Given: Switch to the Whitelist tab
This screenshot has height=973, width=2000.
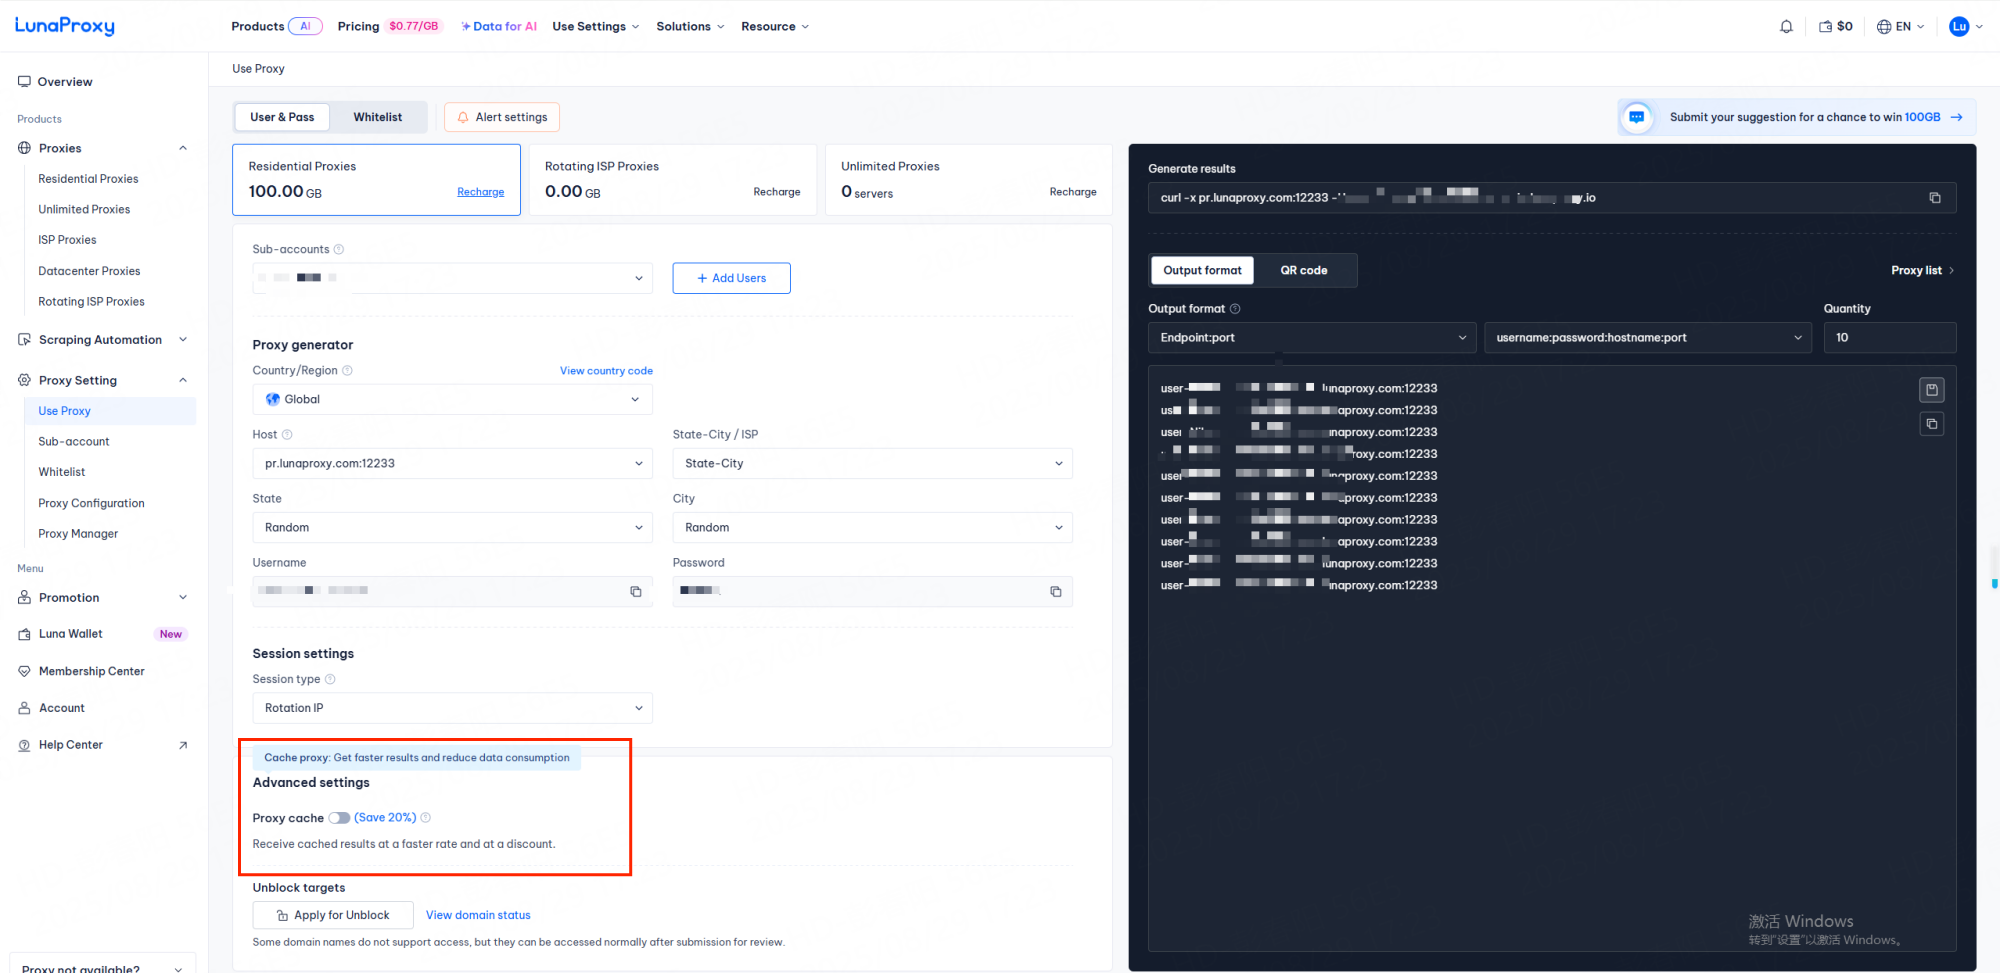Looking at the screenshot, I should point(377,117).
